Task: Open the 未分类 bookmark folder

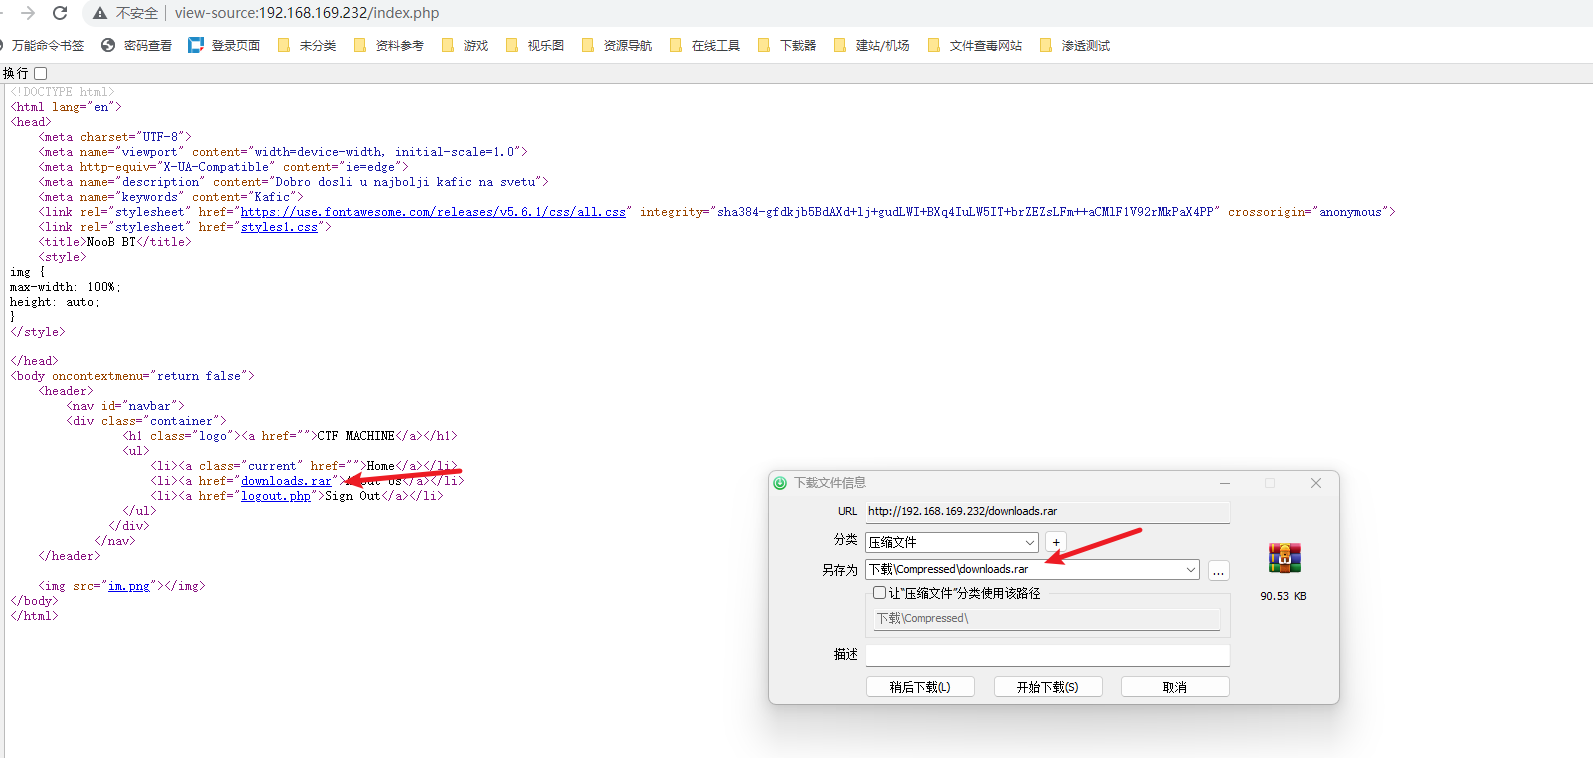Action: (x=307, y=45)
